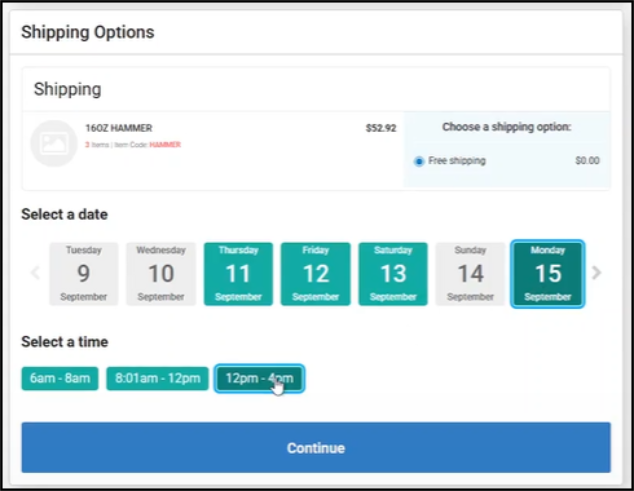Select Sunday September 14 date
The height and width of the screenshot is (491, 634).
tap(470, 274)
